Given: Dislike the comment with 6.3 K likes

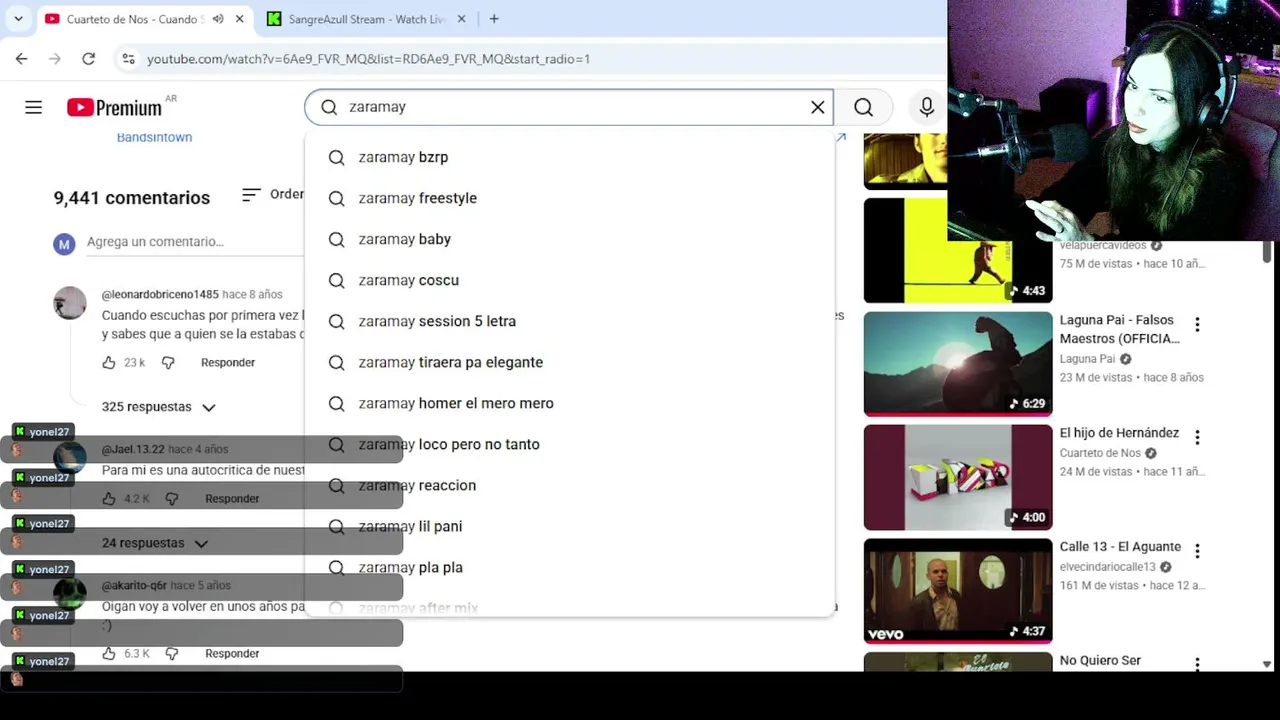Looking at the screenshot, I should (x=172, y=654).
